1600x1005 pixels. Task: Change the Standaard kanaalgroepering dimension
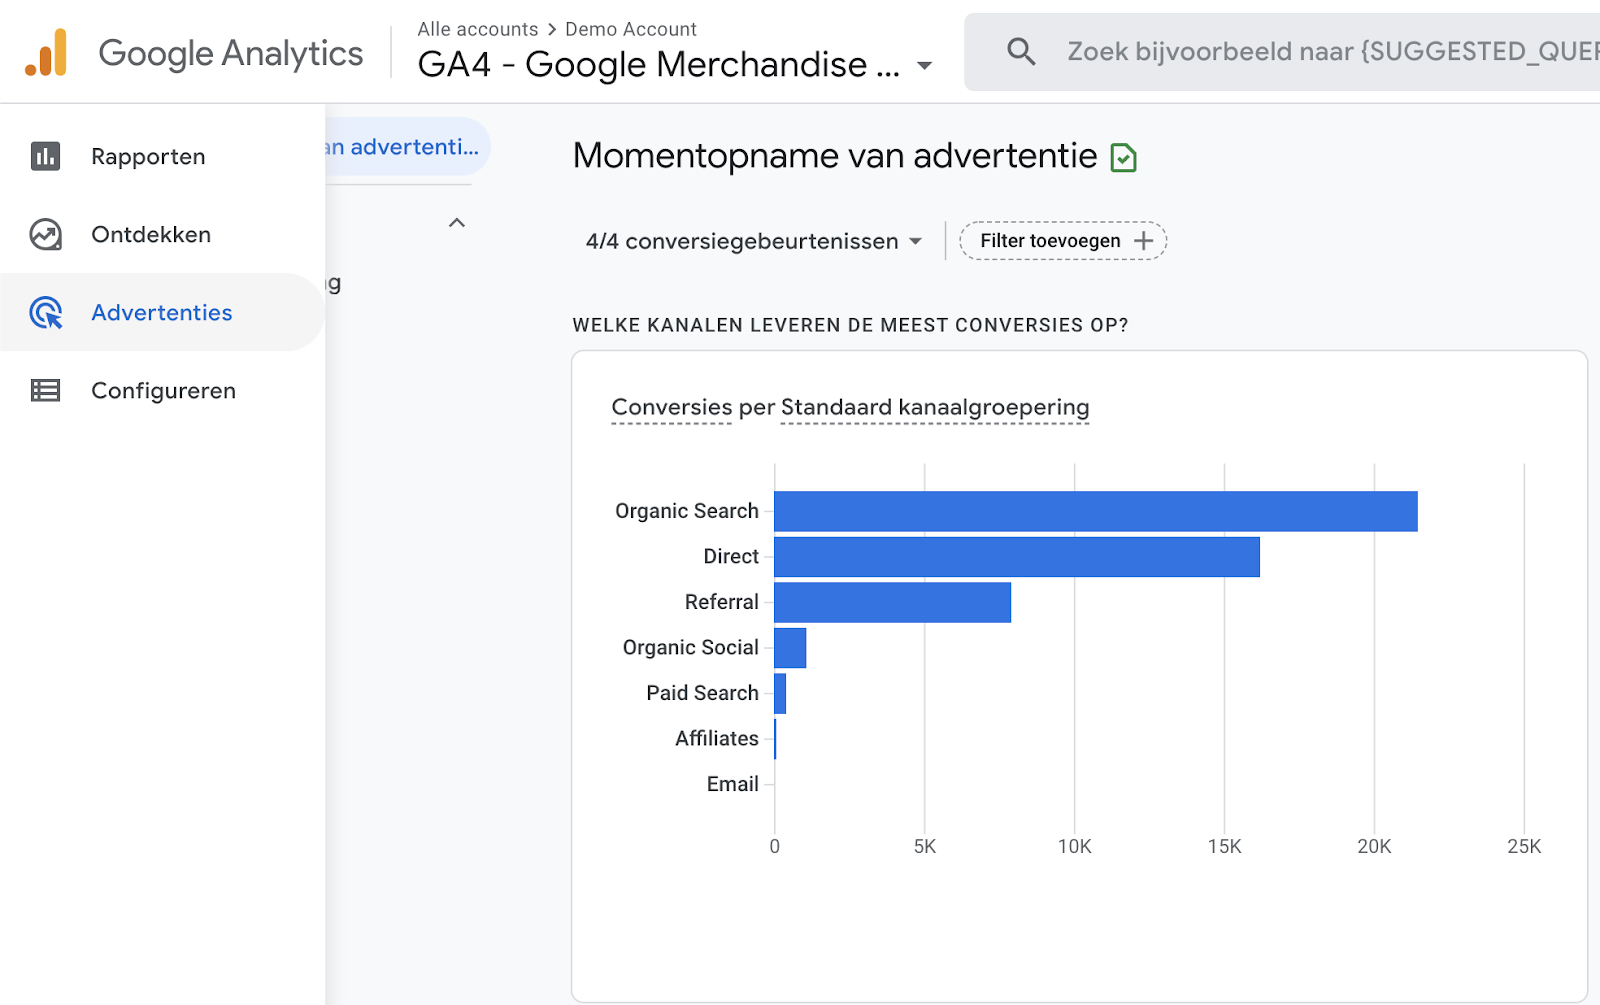pyautogui.click(x=934, y=408)
